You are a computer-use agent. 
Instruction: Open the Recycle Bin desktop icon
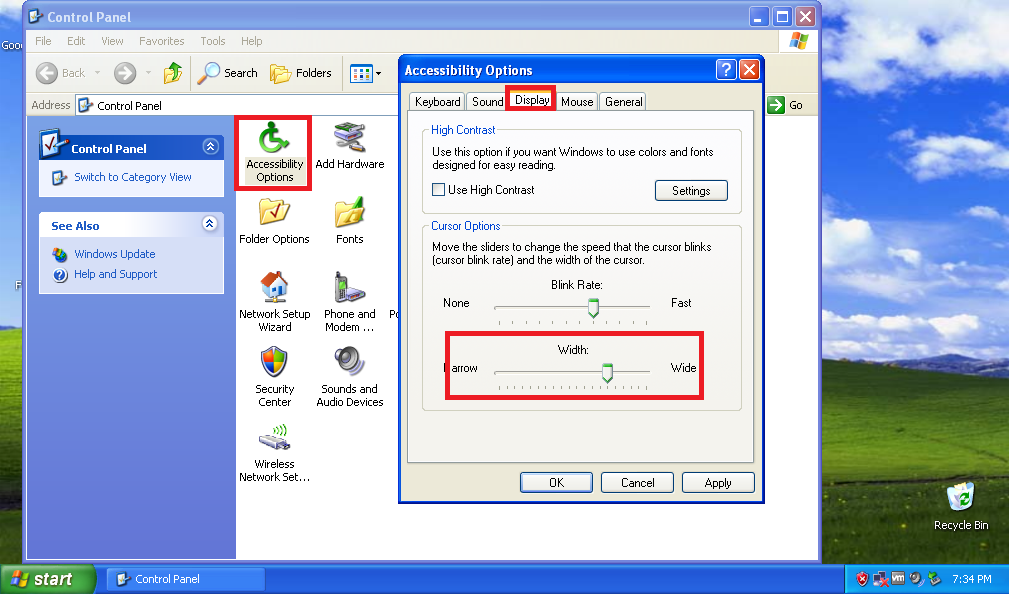coord(961,506)
